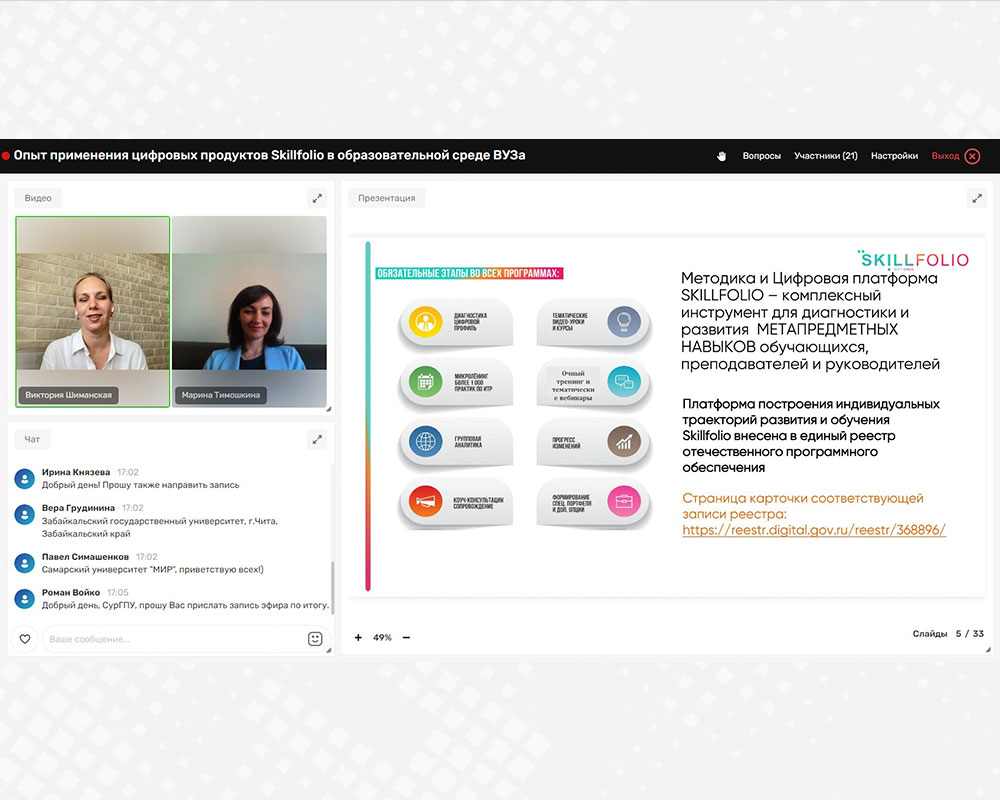Click Вера Грудинина's chat avatar

(x=25, y=514)
